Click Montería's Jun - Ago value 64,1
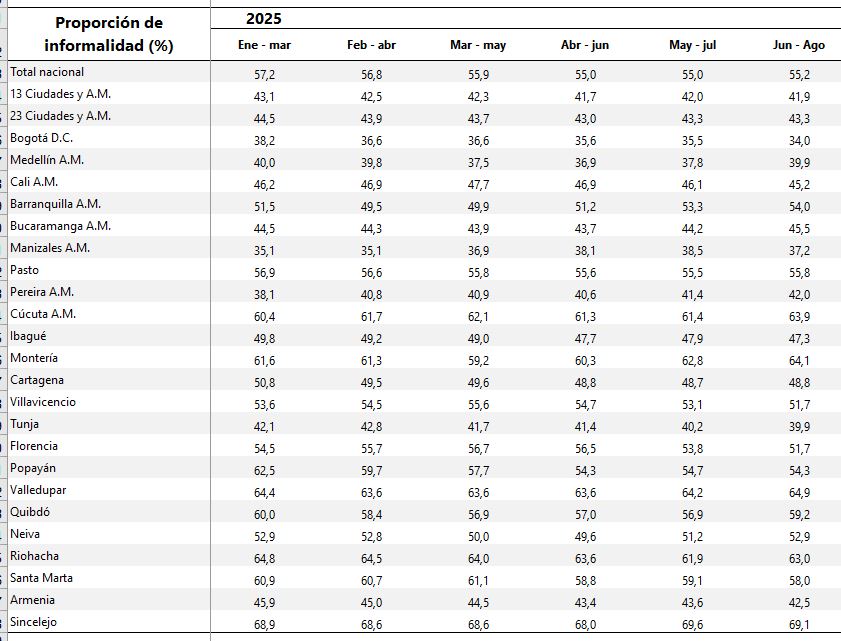 click(x=799, y=360)
